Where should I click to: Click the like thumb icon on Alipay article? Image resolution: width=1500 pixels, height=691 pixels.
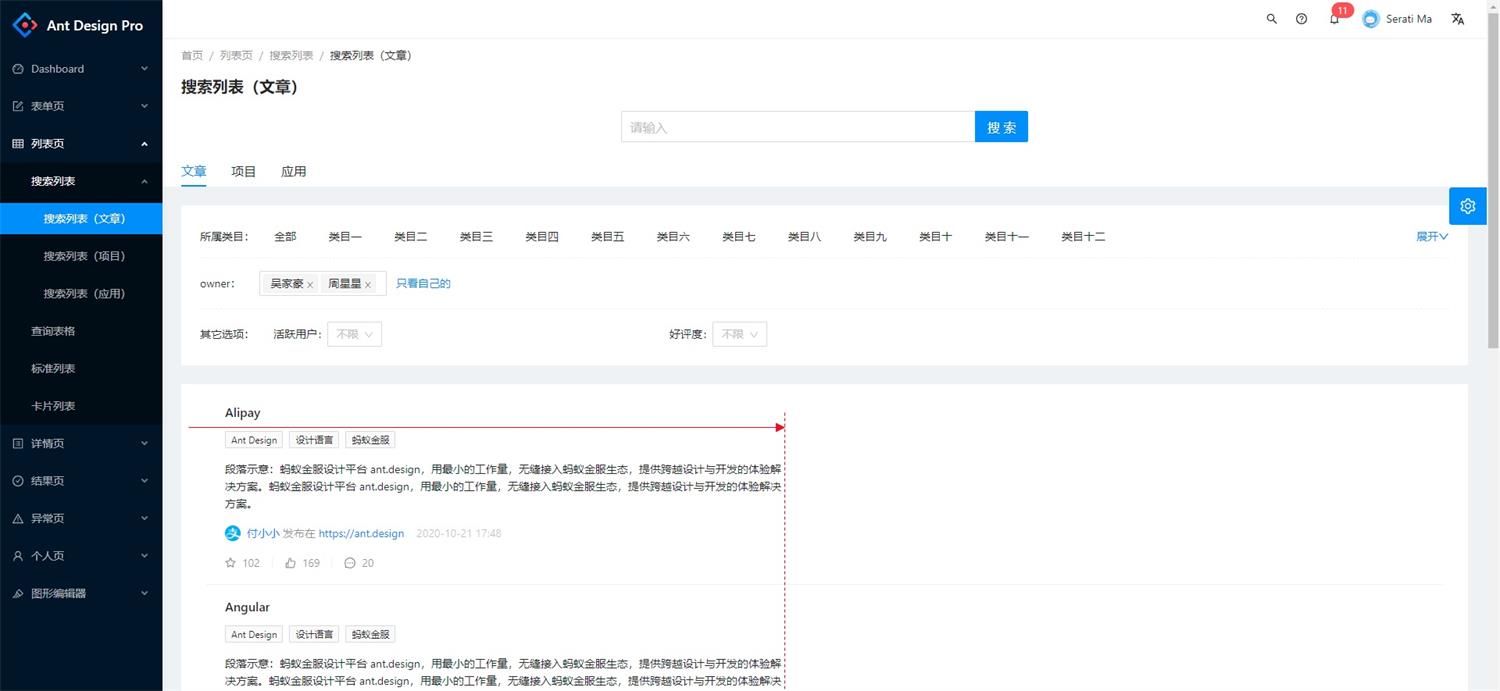coord(290,563)
